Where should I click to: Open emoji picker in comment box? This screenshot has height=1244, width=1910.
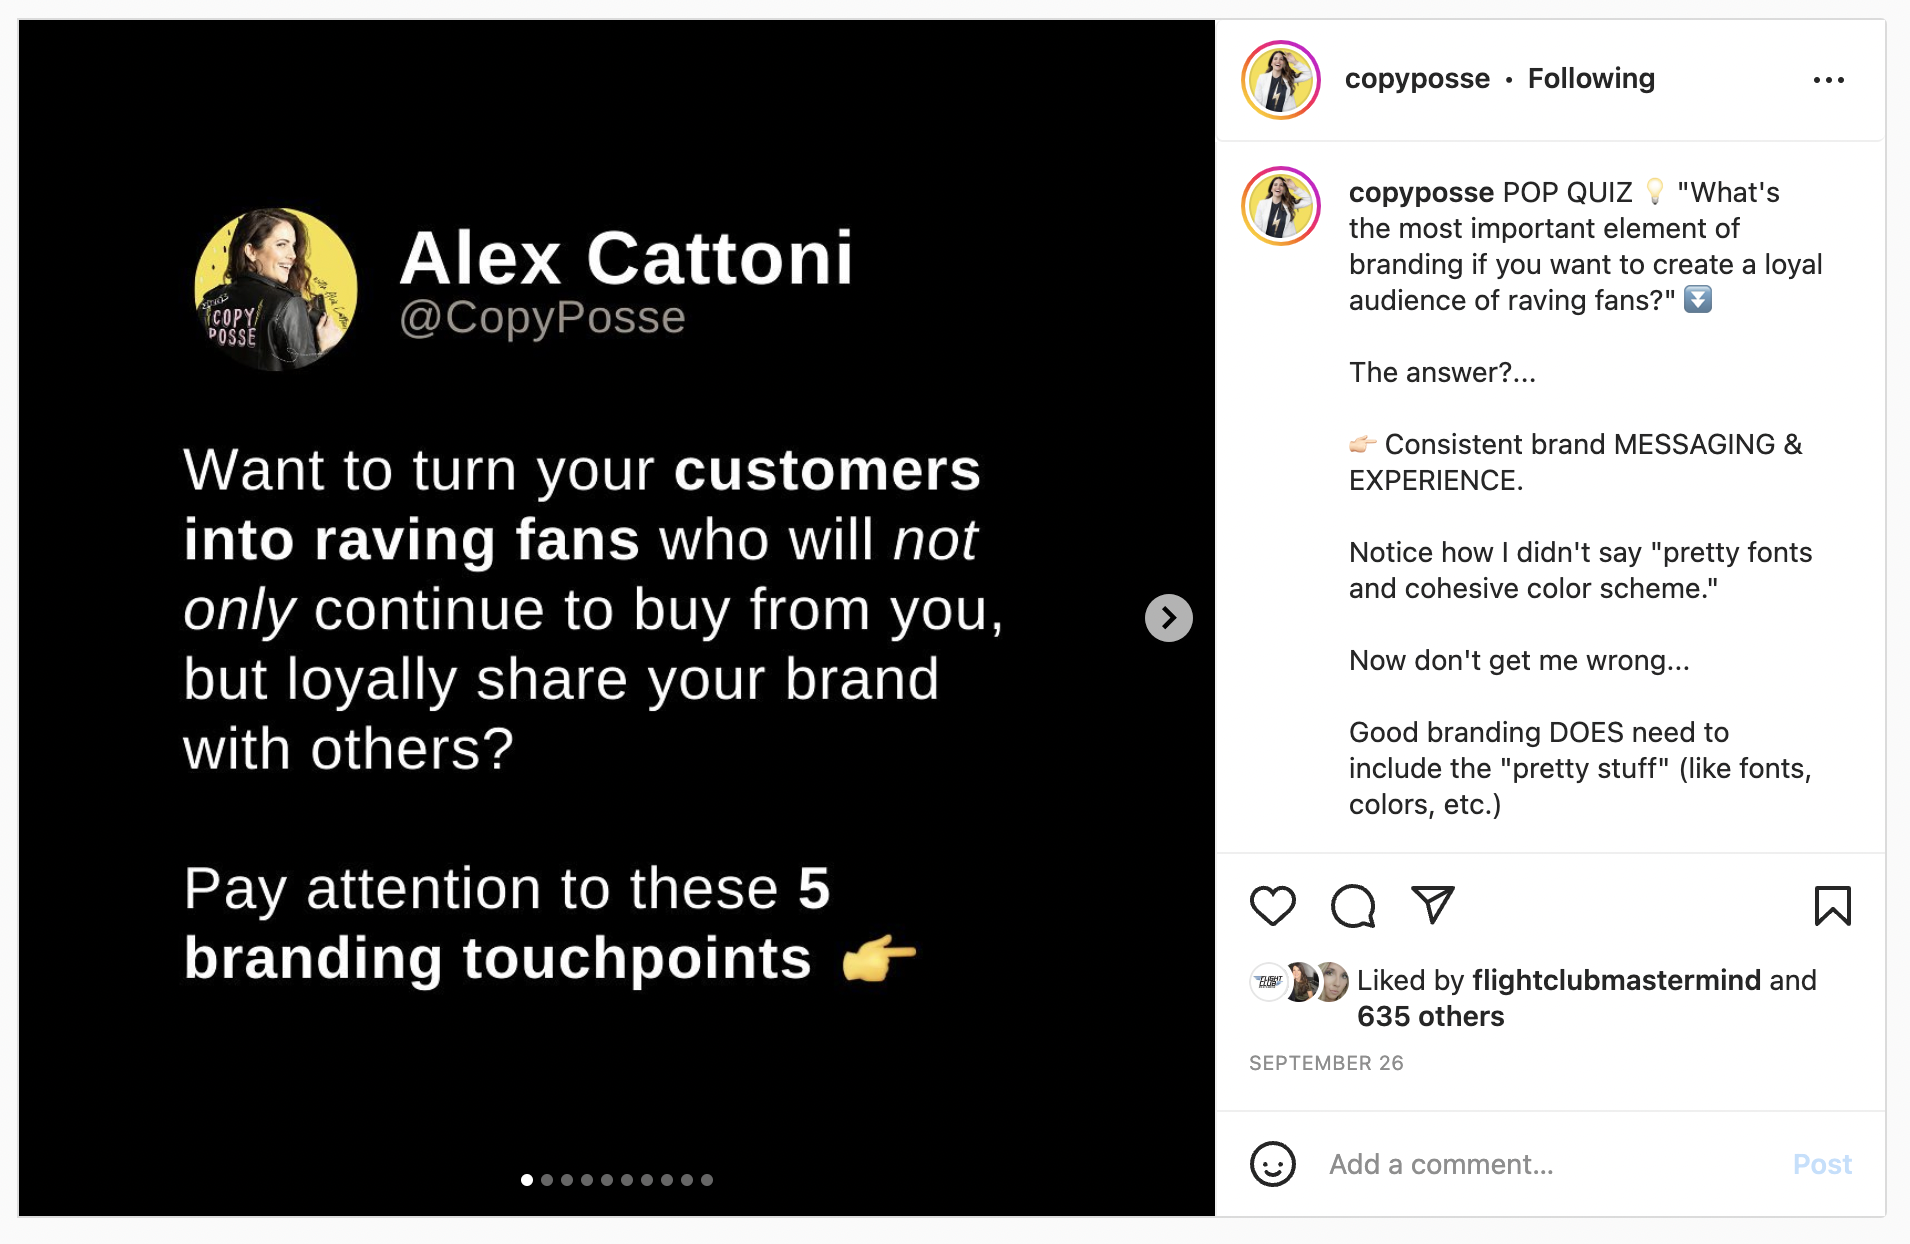1272,1164
